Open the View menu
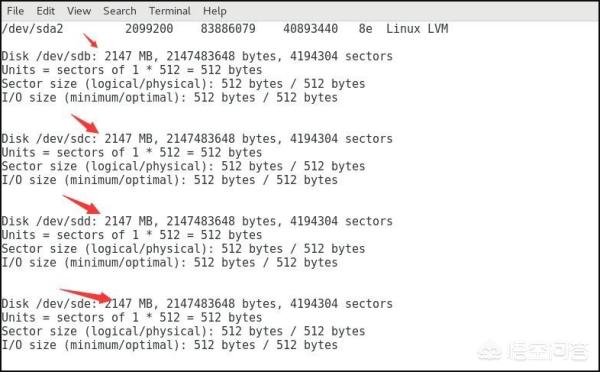This screenshot has height=372, width=600. point(79,11)
